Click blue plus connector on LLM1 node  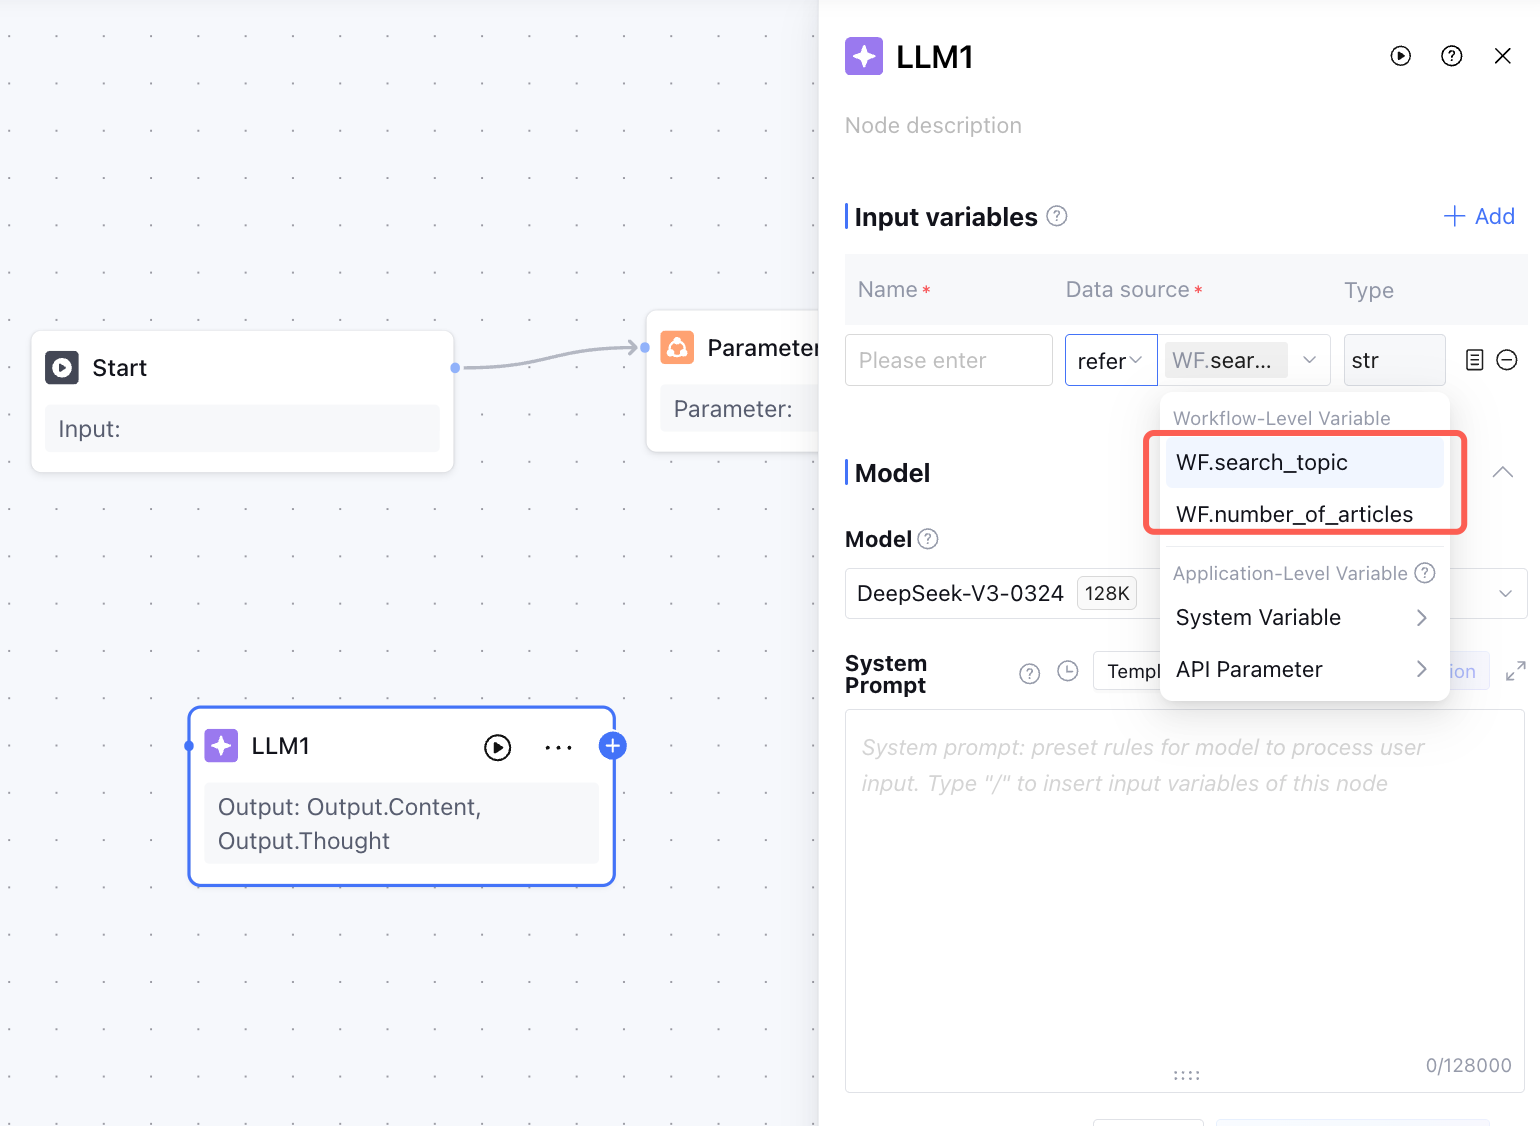pos(612,745)
